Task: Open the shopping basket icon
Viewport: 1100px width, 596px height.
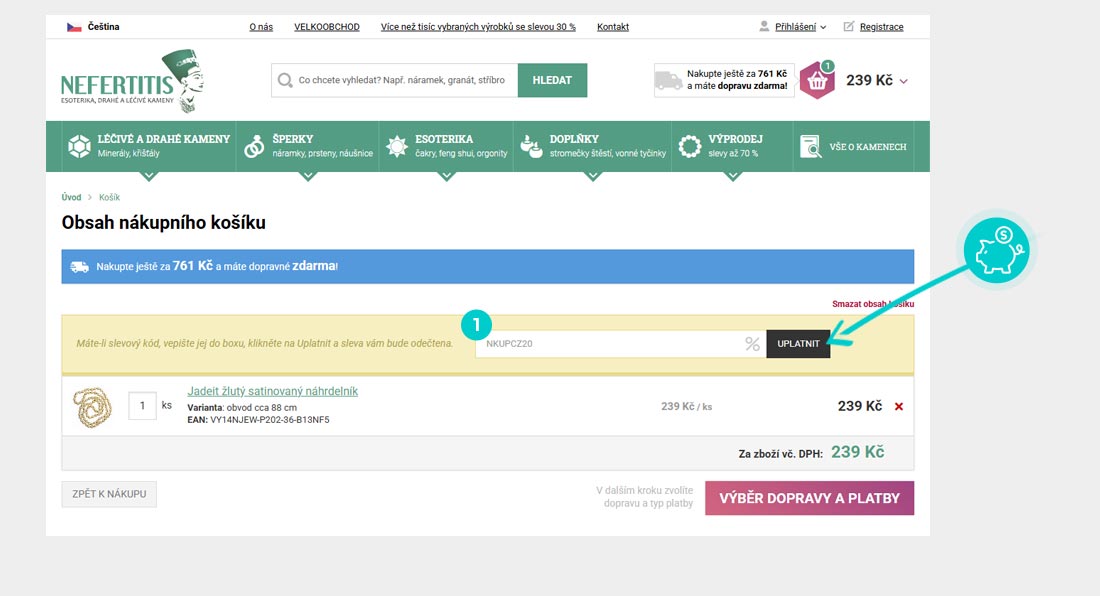Action: 817,81
